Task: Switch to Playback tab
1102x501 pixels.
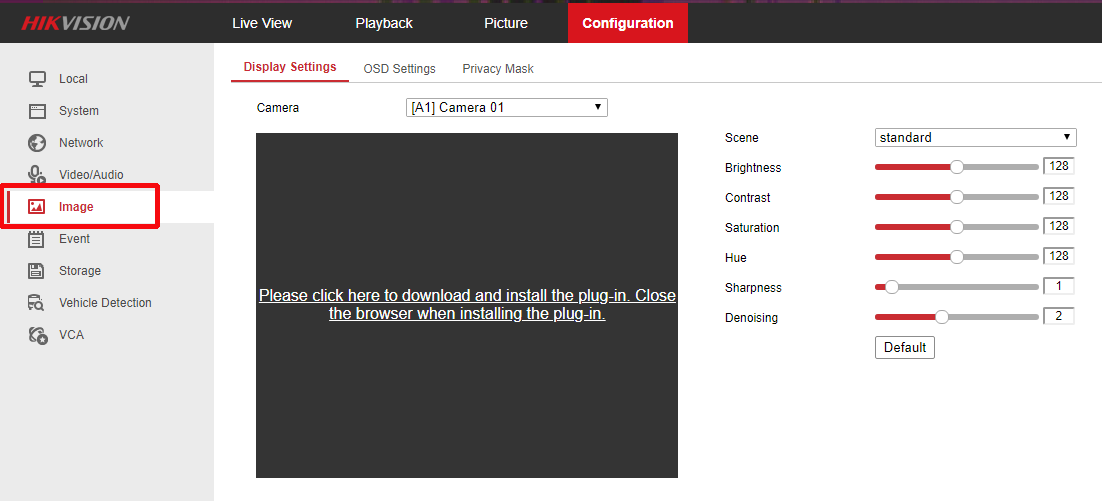Action: click(x=384, y=23)
